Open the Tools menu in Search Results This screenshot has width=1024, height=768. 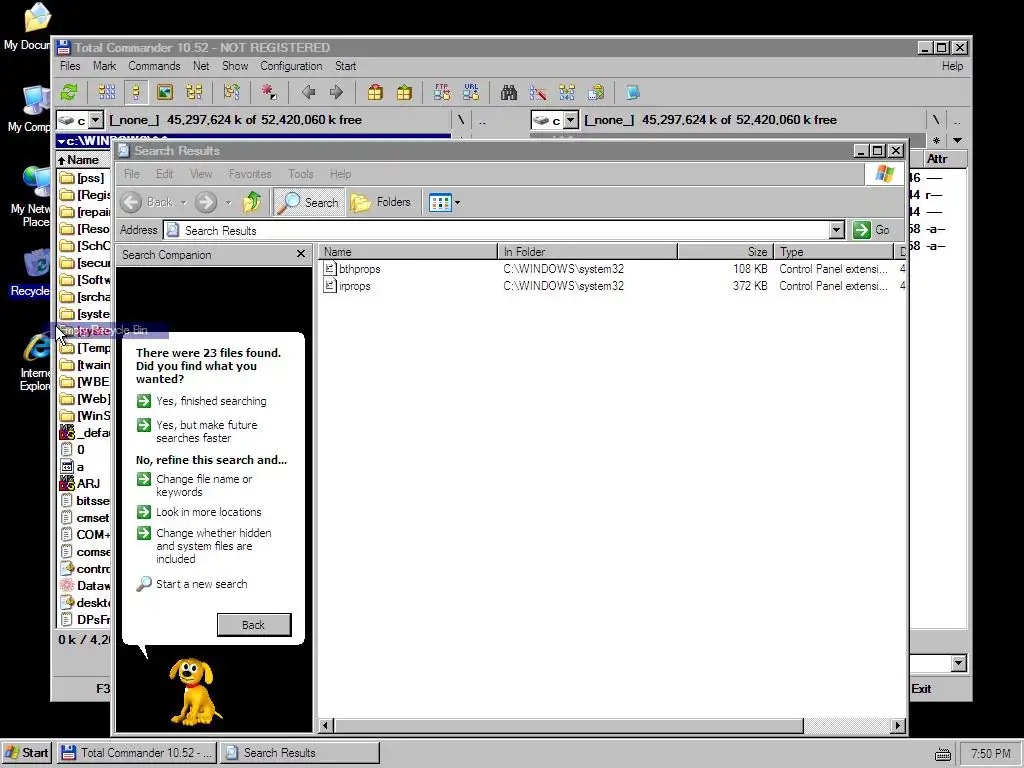pos(301,174)
